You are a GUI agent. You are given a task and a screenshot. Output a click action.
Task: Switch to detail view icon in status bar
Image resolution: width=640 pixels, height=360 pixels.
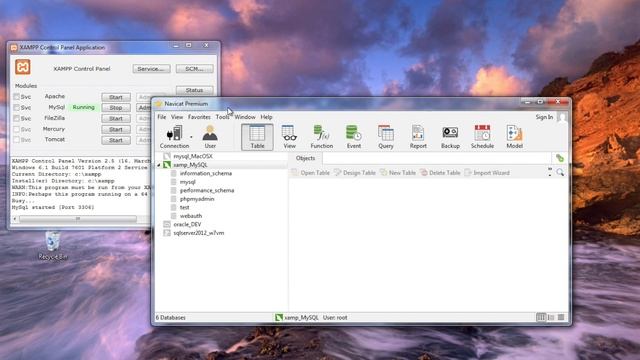point(551,317)
